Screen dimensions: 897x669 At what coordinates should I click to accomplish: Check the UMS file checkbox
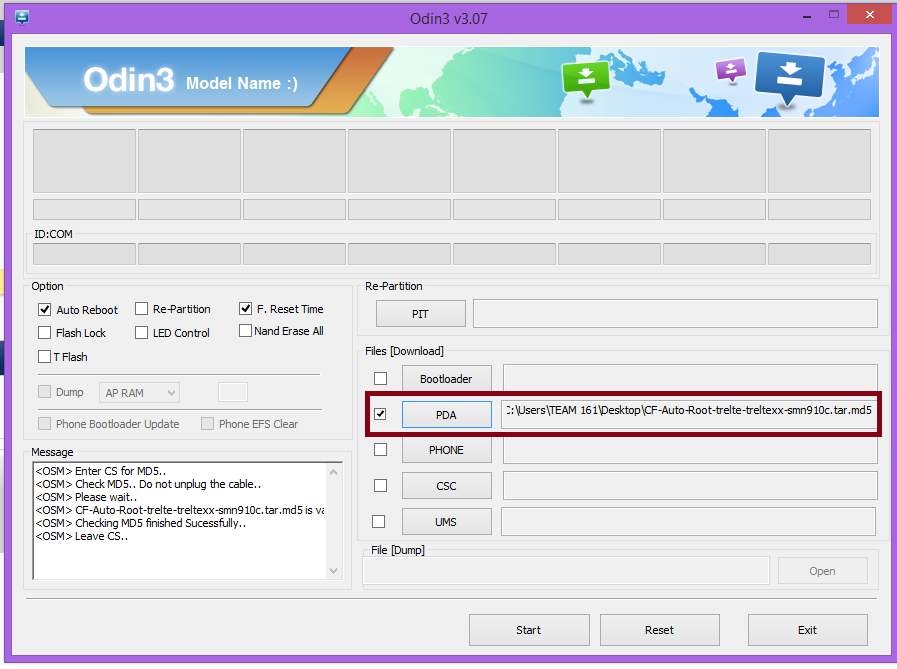(x=378, y=521)
